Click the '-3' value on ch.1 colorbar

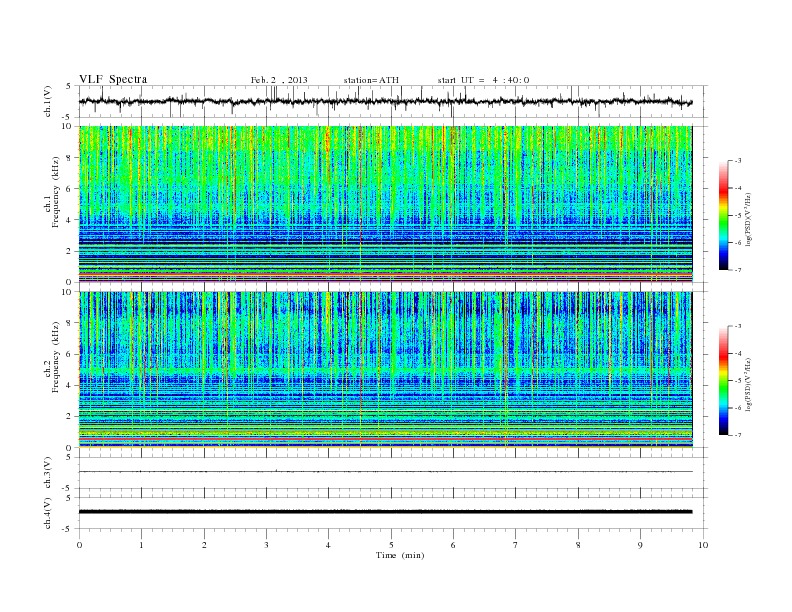coord(737,161)
